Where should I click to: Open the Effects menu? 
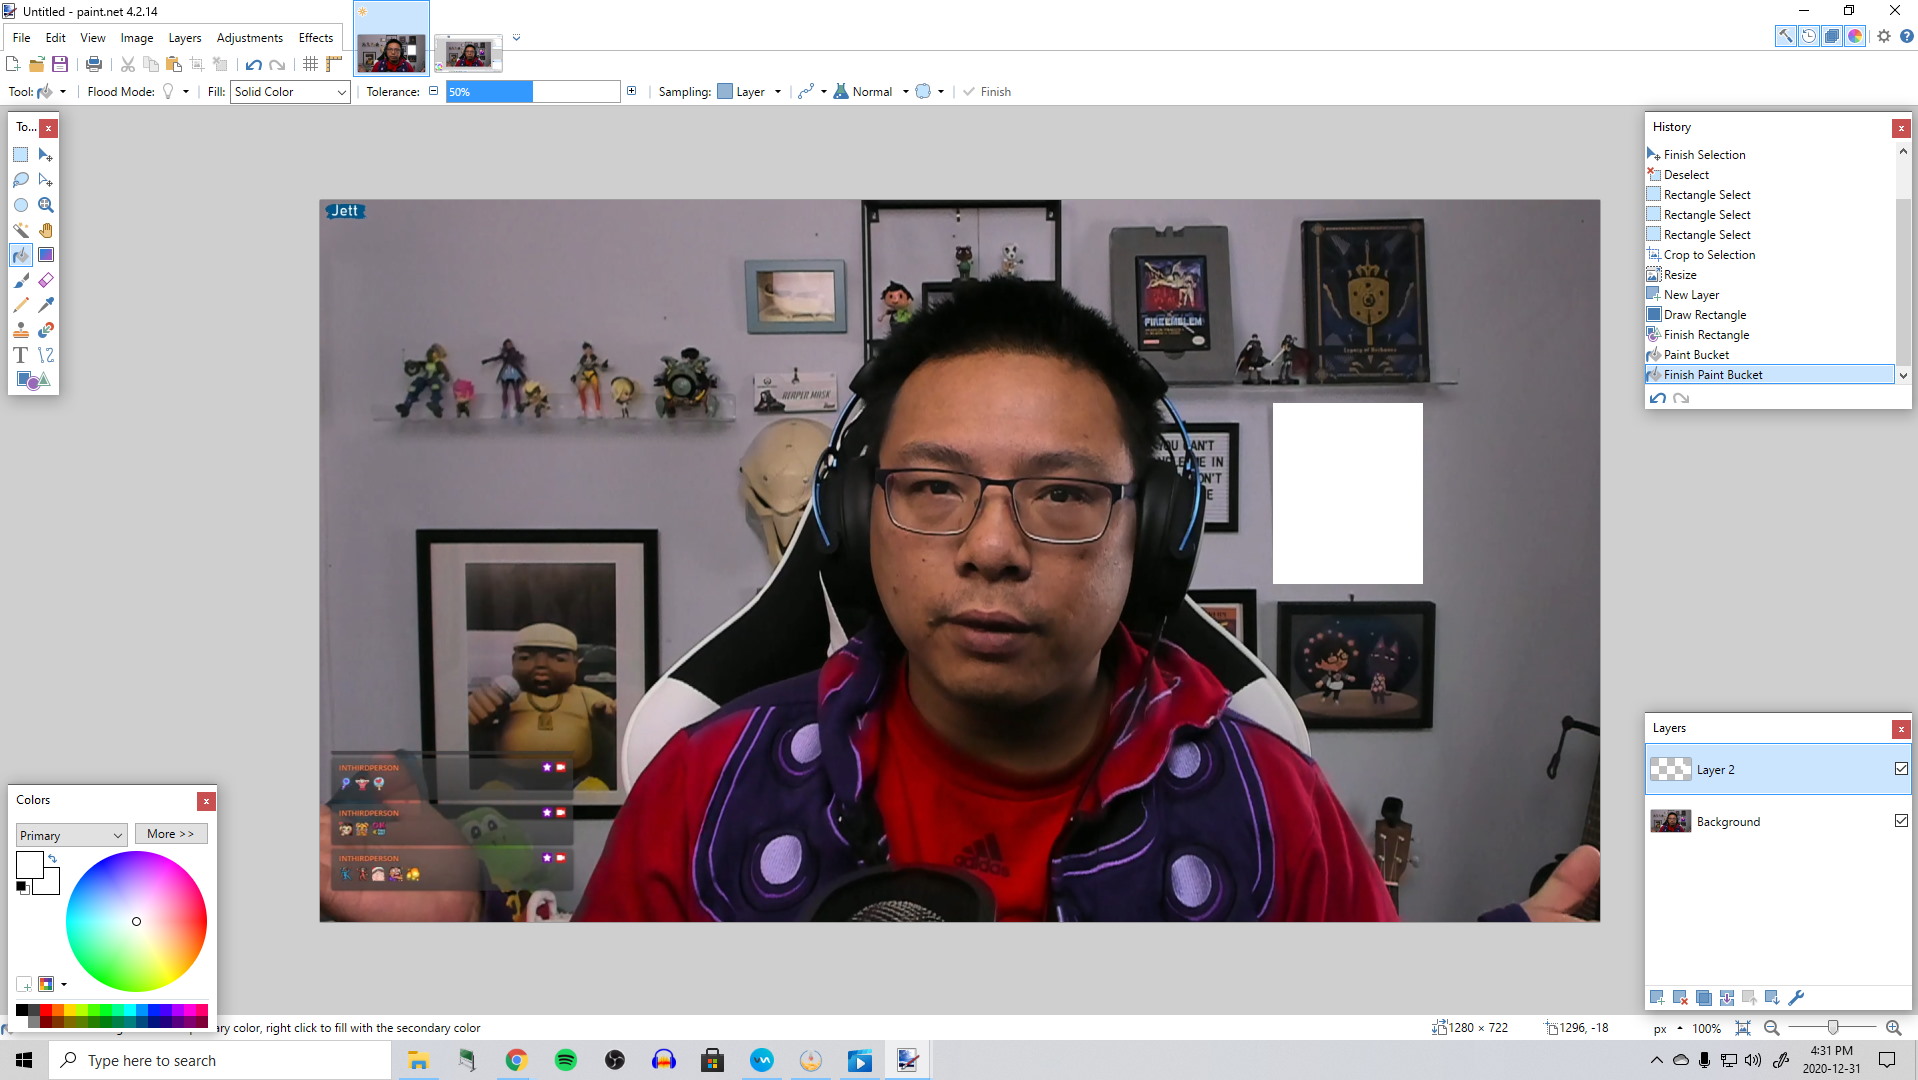point(315,38)
